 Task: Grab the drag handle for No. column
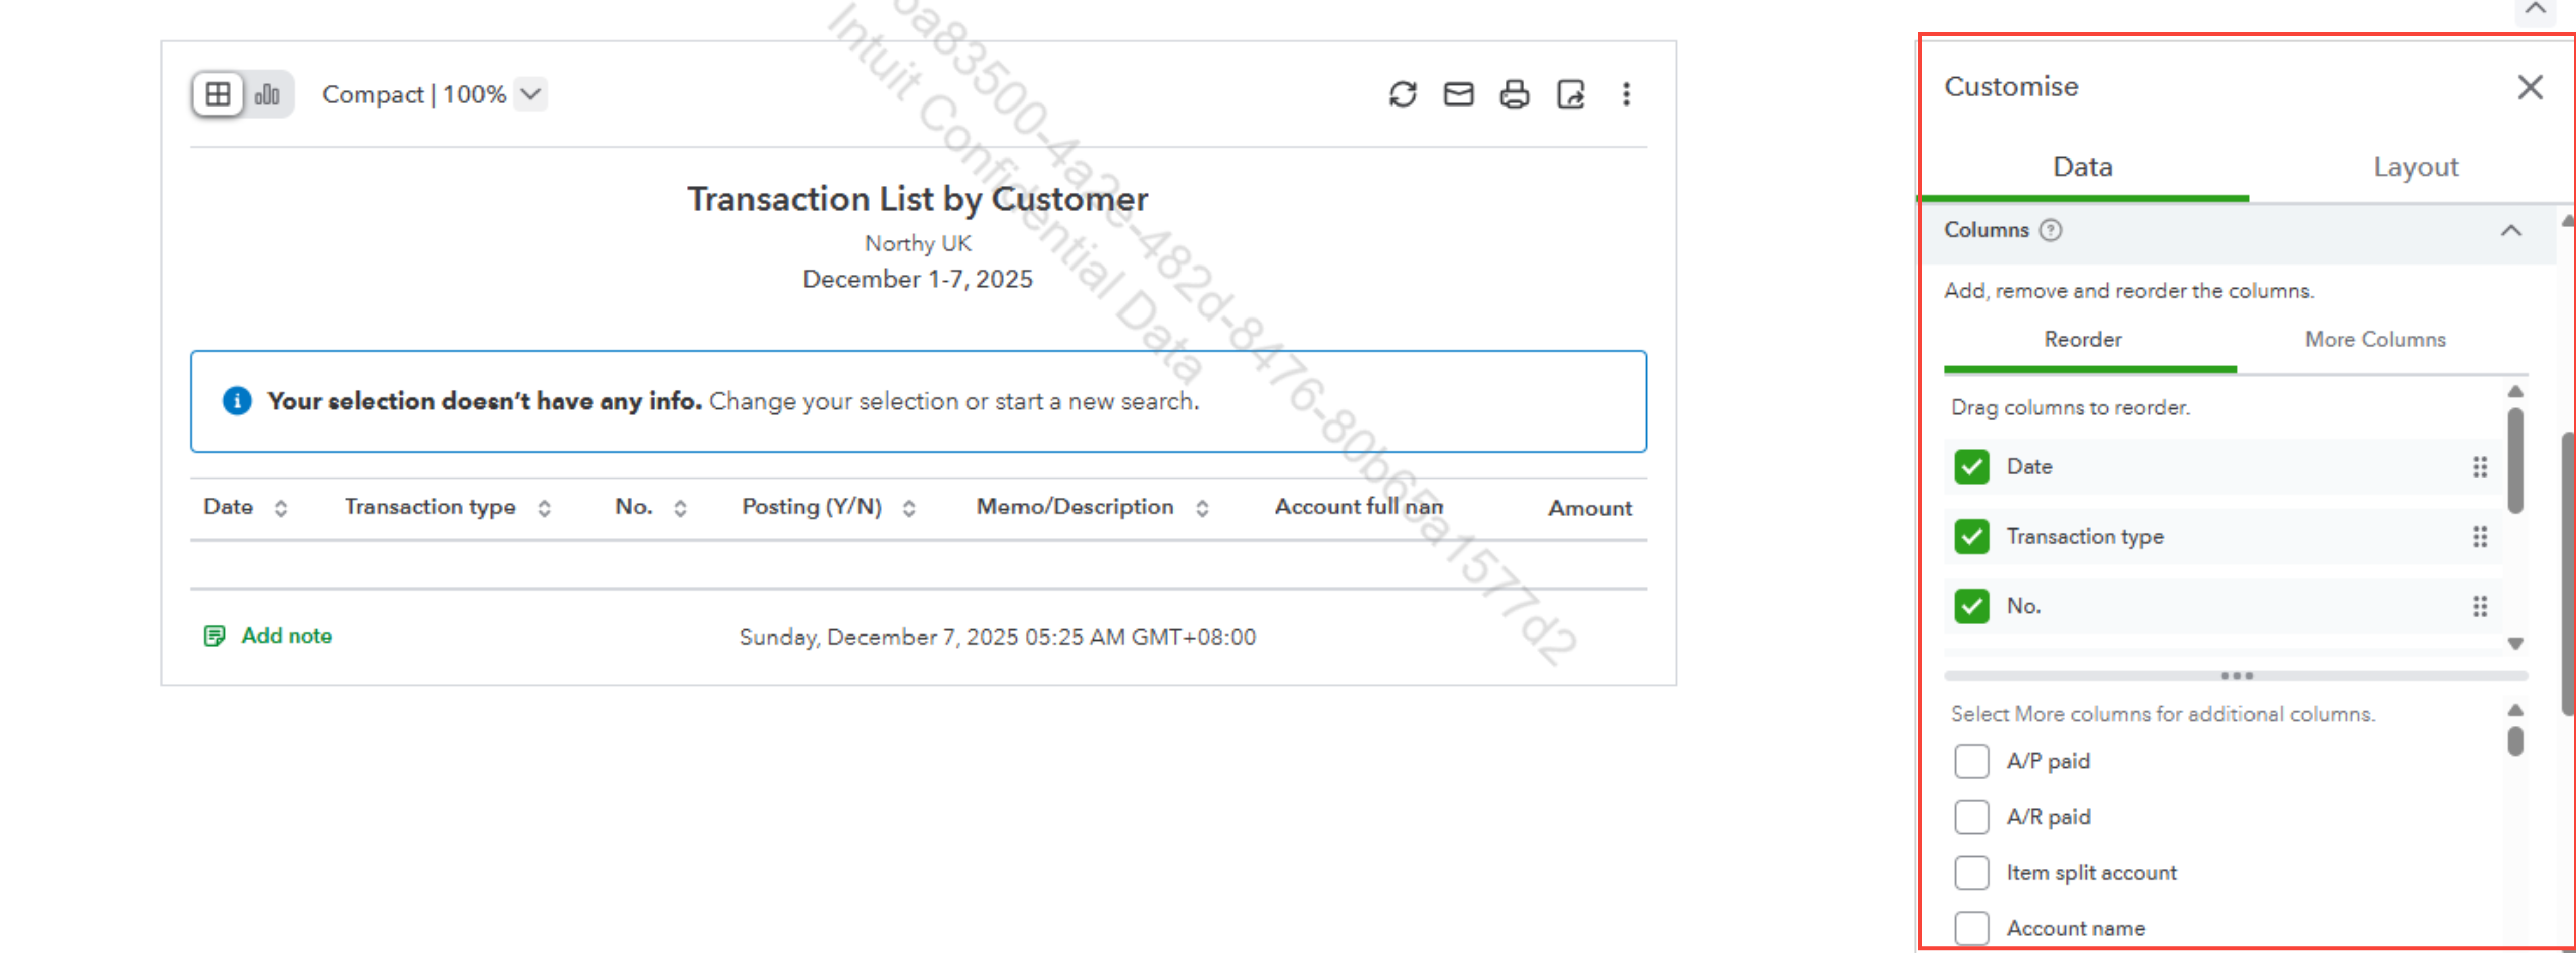(x=2479, y=606)
